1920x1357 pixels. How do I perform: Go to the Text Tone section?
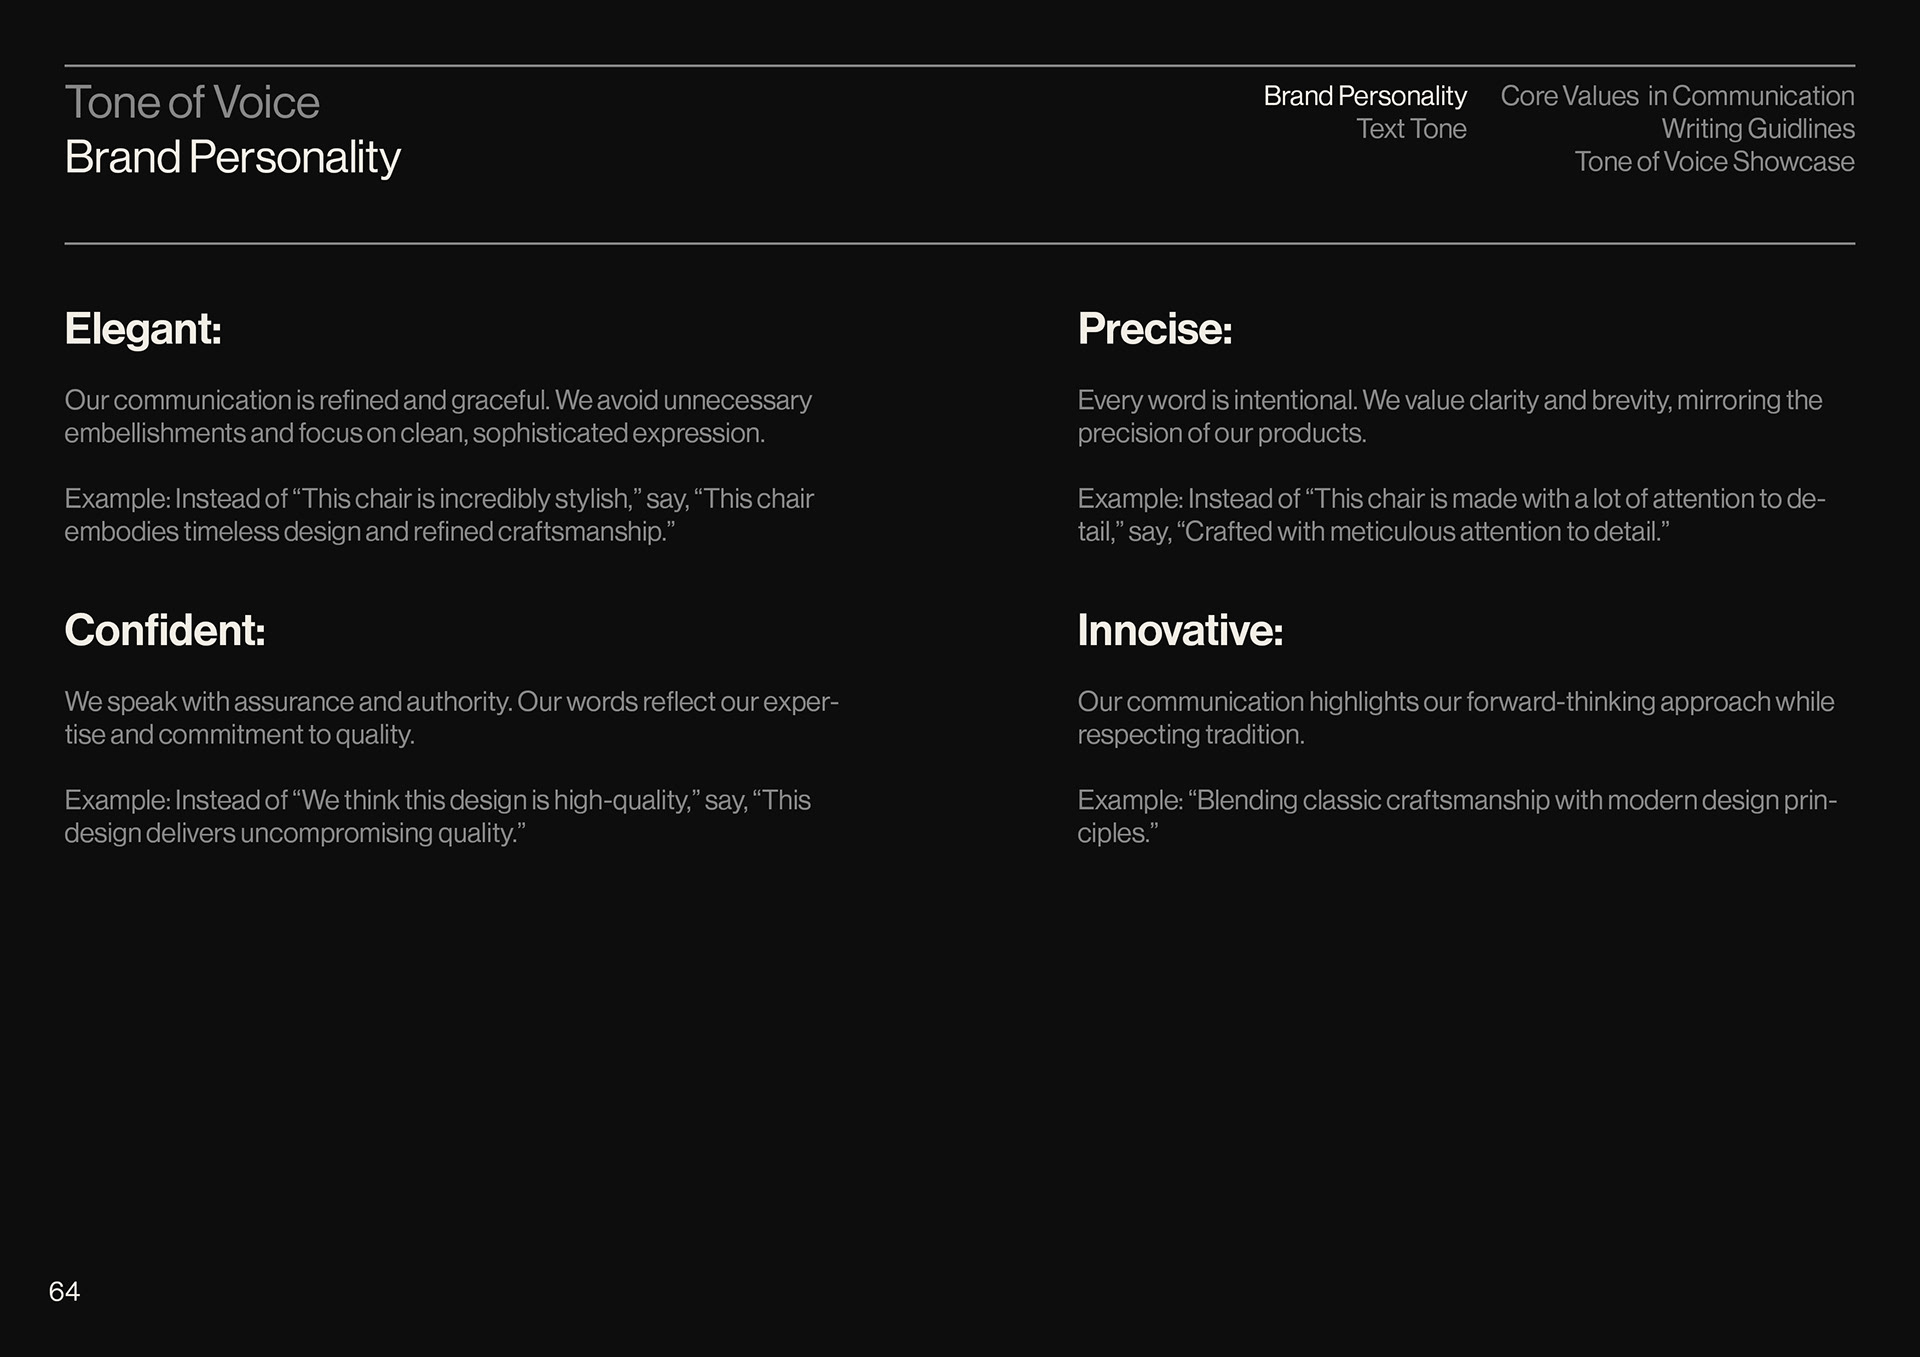1410,129
